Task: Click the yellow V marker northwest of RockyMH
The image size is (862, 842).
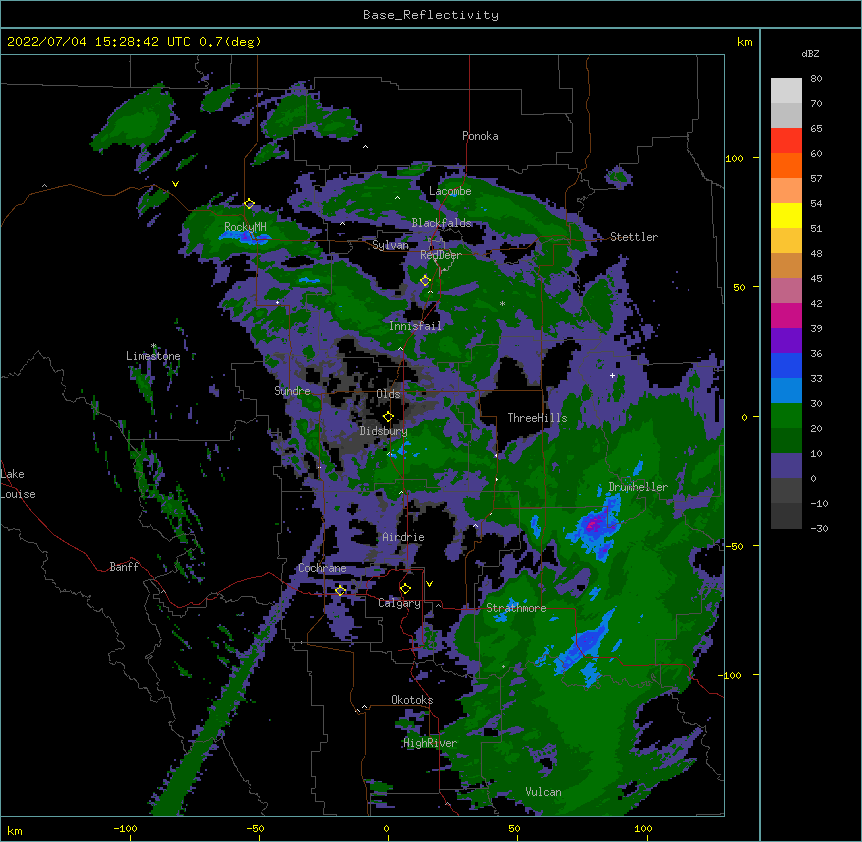Action: [175, 184]
